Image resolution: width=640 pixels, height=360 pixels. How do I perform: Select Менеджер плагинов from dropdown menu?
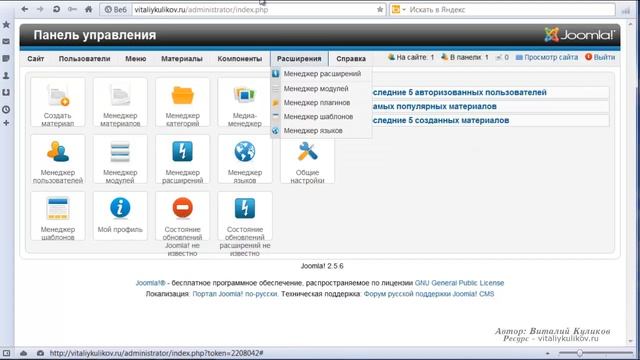[321, 102]
